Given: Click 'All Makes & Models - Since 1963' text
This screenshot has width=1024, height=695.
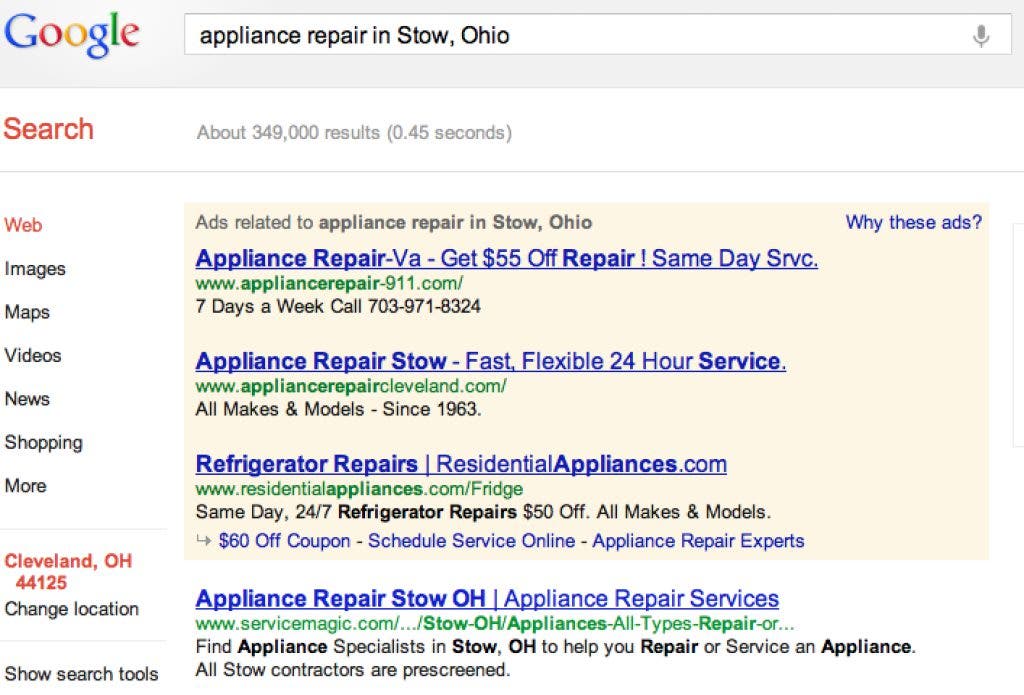Looking at the screenshot, I should pyautogui.click(x=338, y=409).
